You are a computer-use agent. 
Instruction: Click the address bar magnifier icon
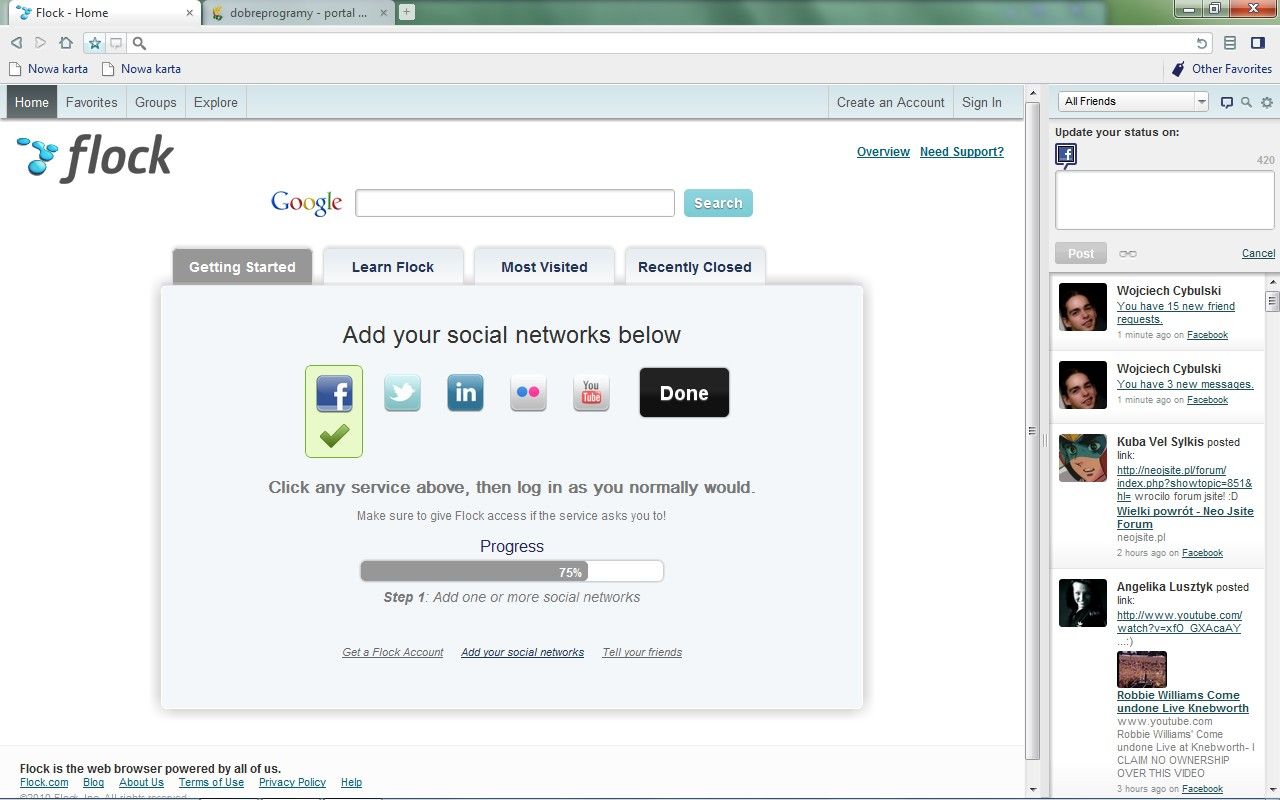[x=139, y=43]
